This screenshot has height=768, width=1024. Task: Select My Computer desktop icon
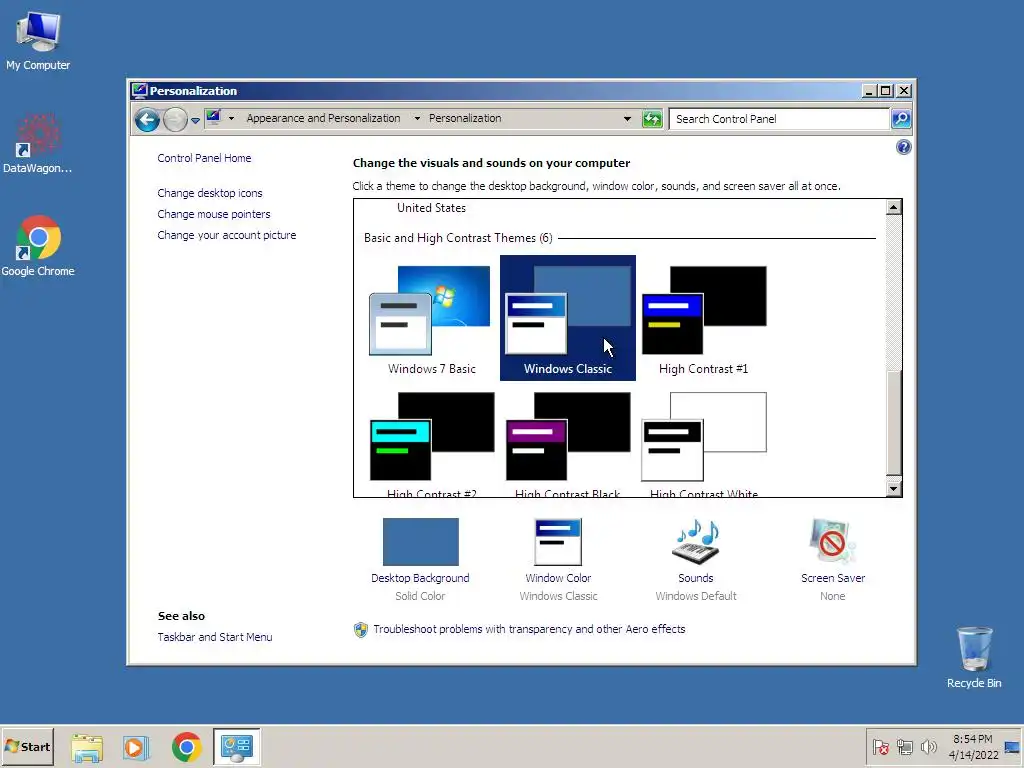tap(38, 40)
